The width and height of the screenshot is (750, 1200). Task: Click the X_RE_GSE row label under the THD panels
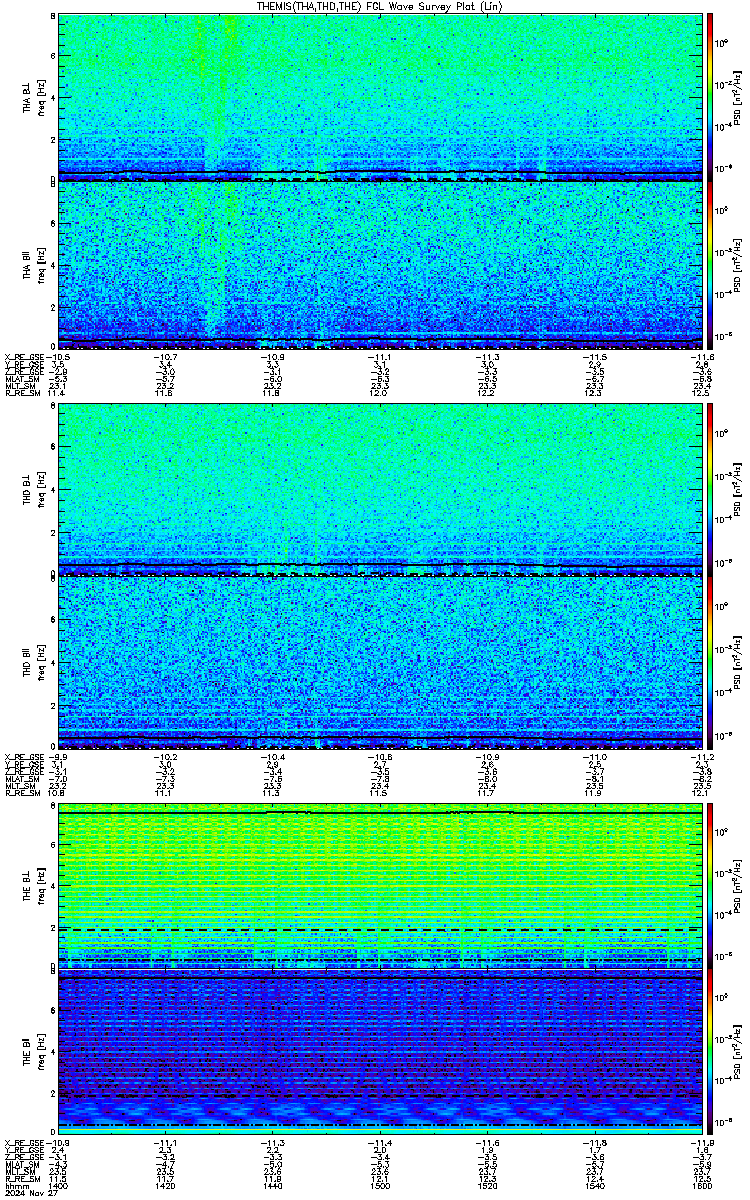(x=24, y=757)
